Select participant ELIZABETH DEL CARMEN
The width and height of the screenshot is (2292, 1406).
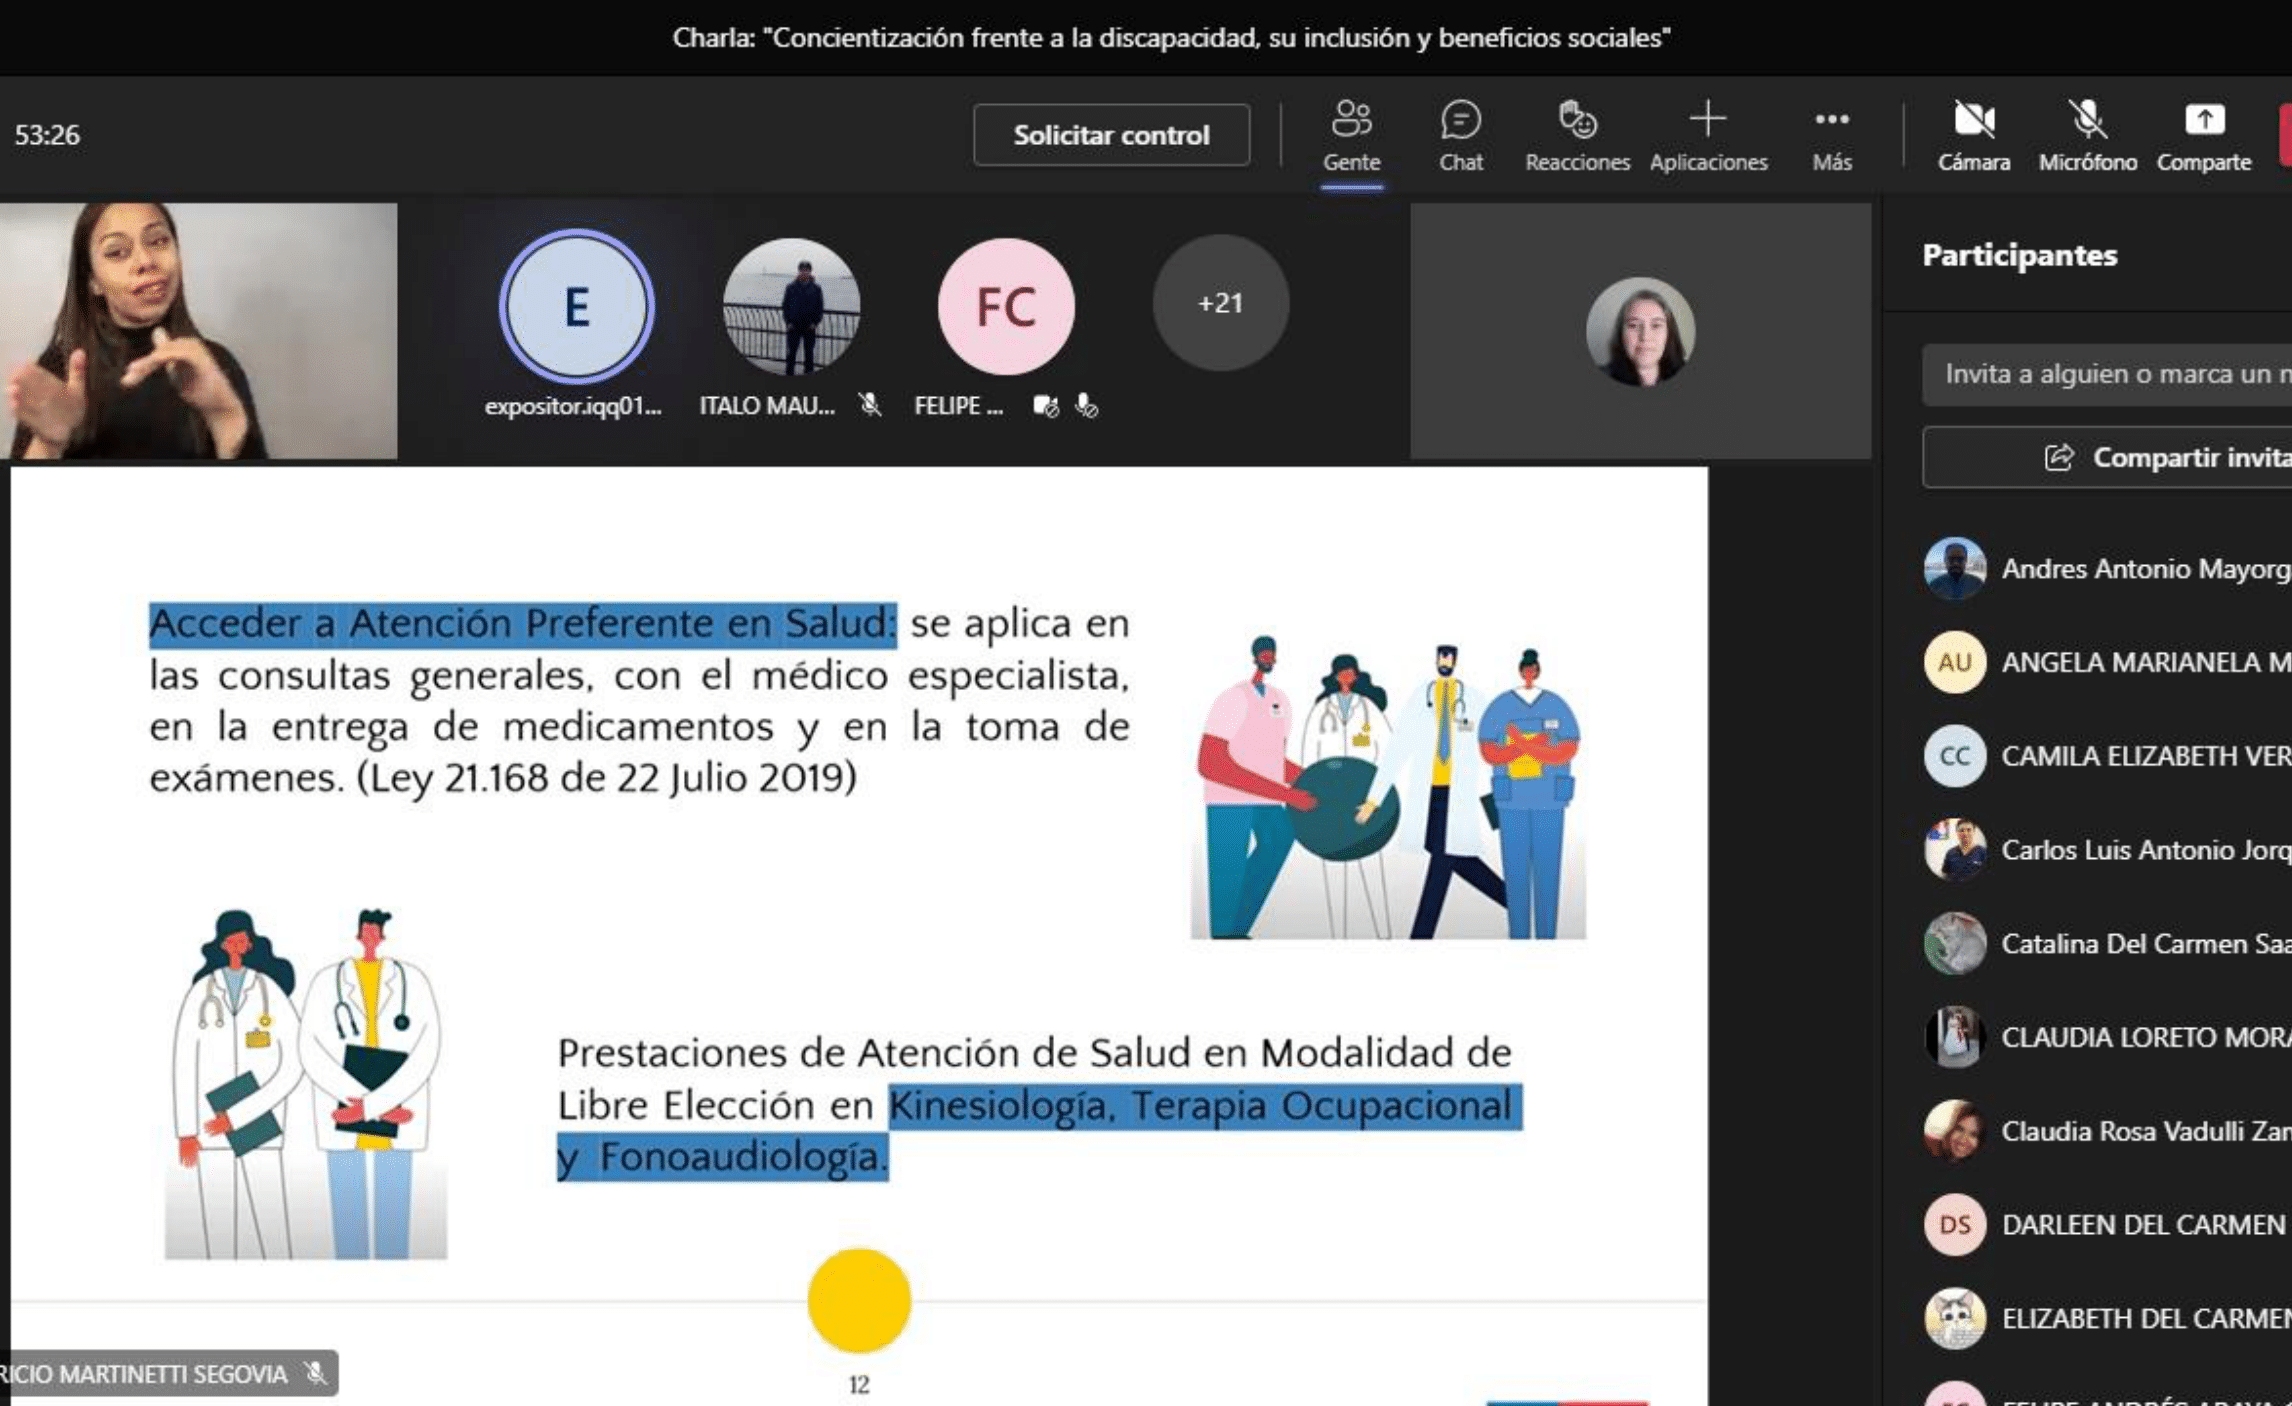[x=2107, y=1318]
